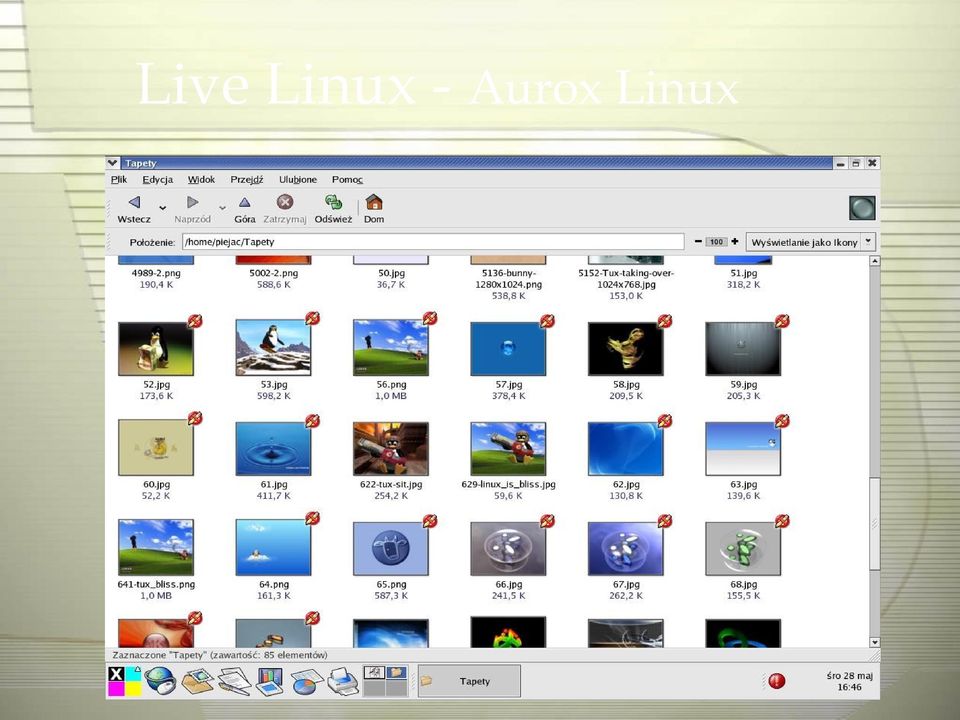Select the 59.jpg gray thumbnail
The image size is (960, 720).
click(743, 349)
